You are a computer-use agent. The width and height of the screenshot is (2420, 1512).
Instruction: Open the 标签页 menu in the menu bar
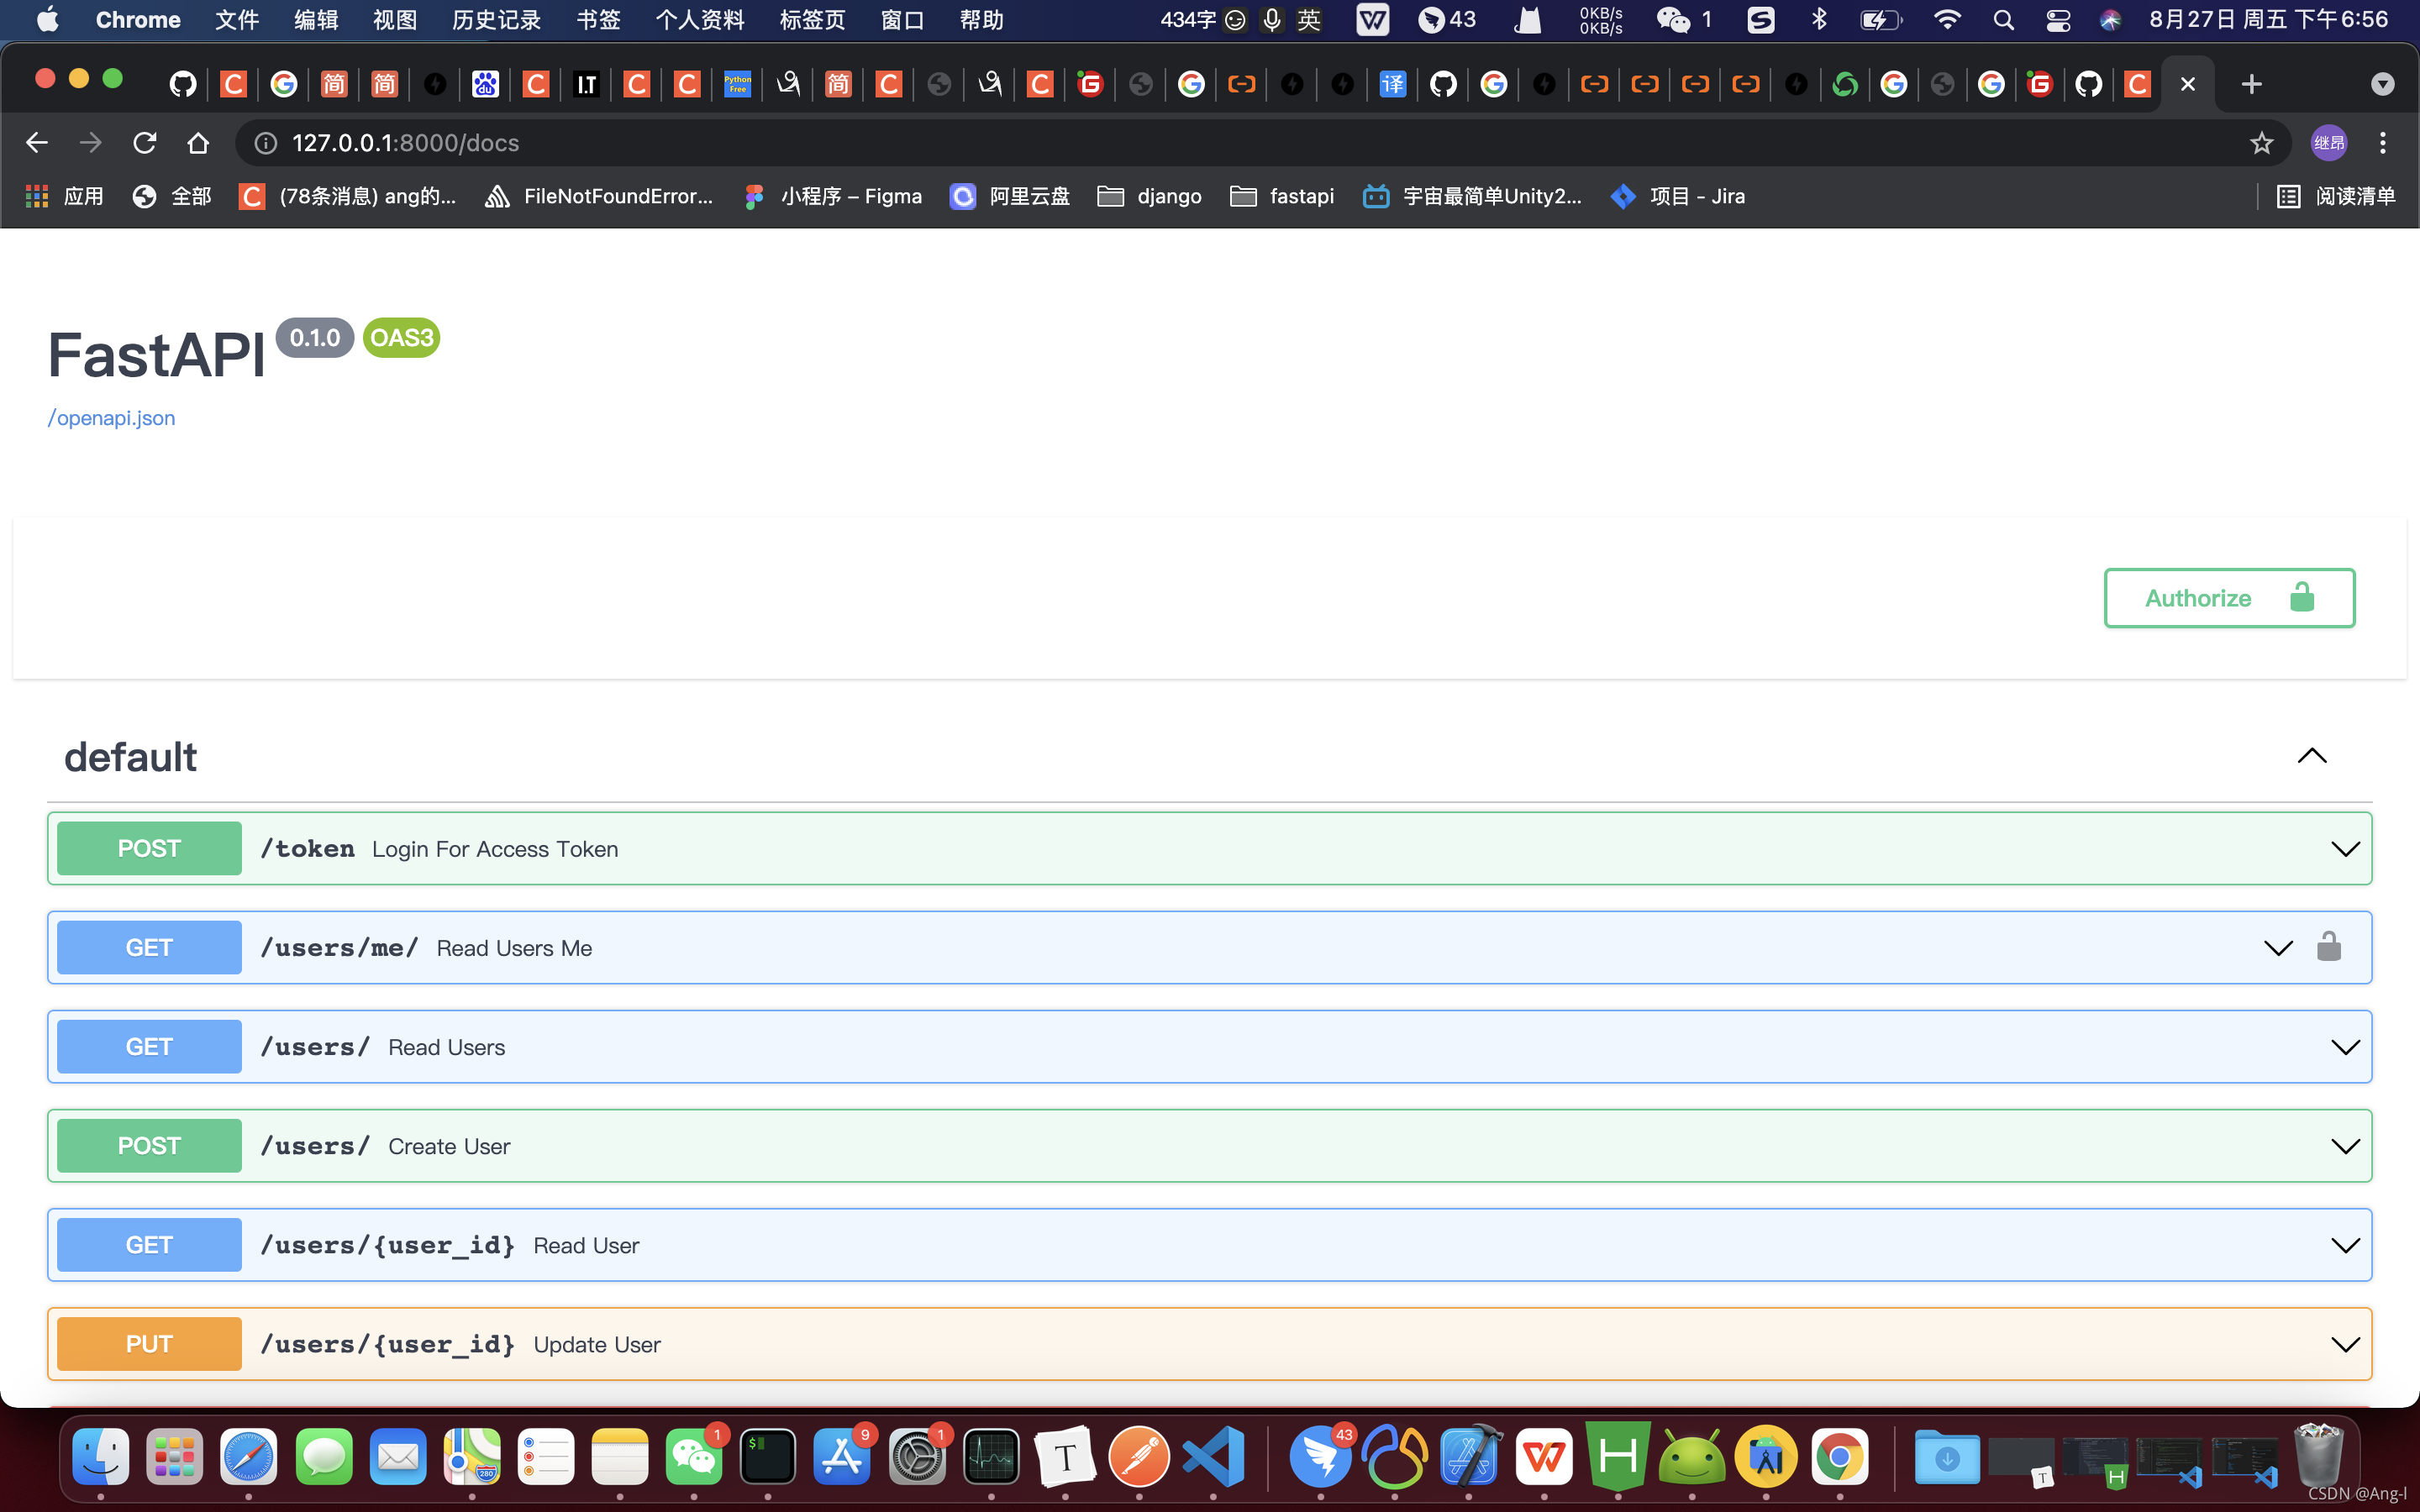(x=812, y=20)
